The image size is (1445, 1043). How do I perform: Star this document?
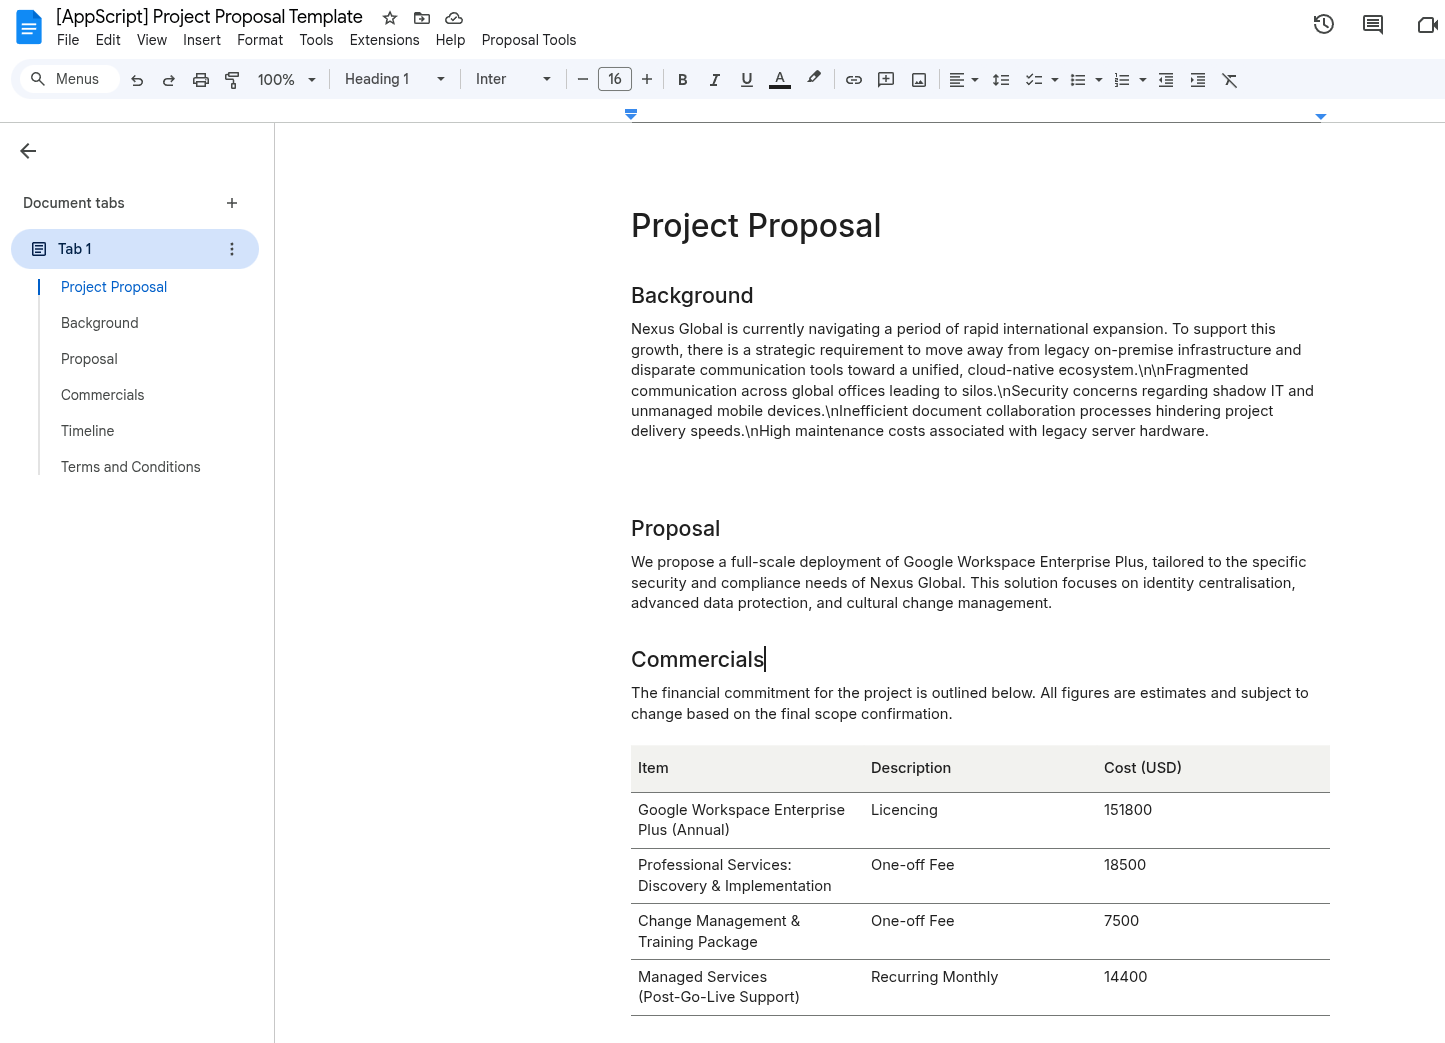[390, 18]
